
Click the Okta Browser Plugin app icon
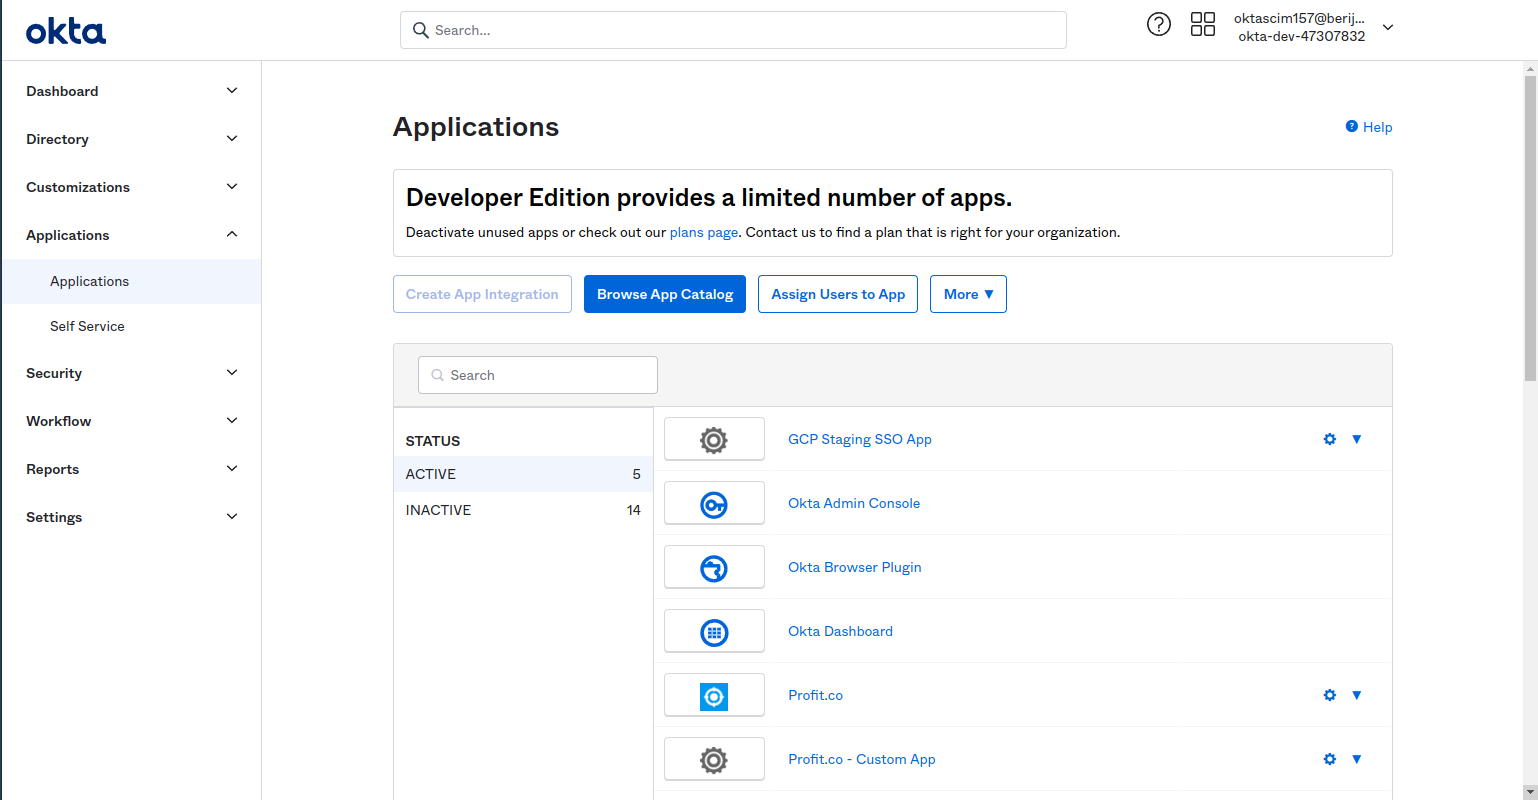coord(714,567)
